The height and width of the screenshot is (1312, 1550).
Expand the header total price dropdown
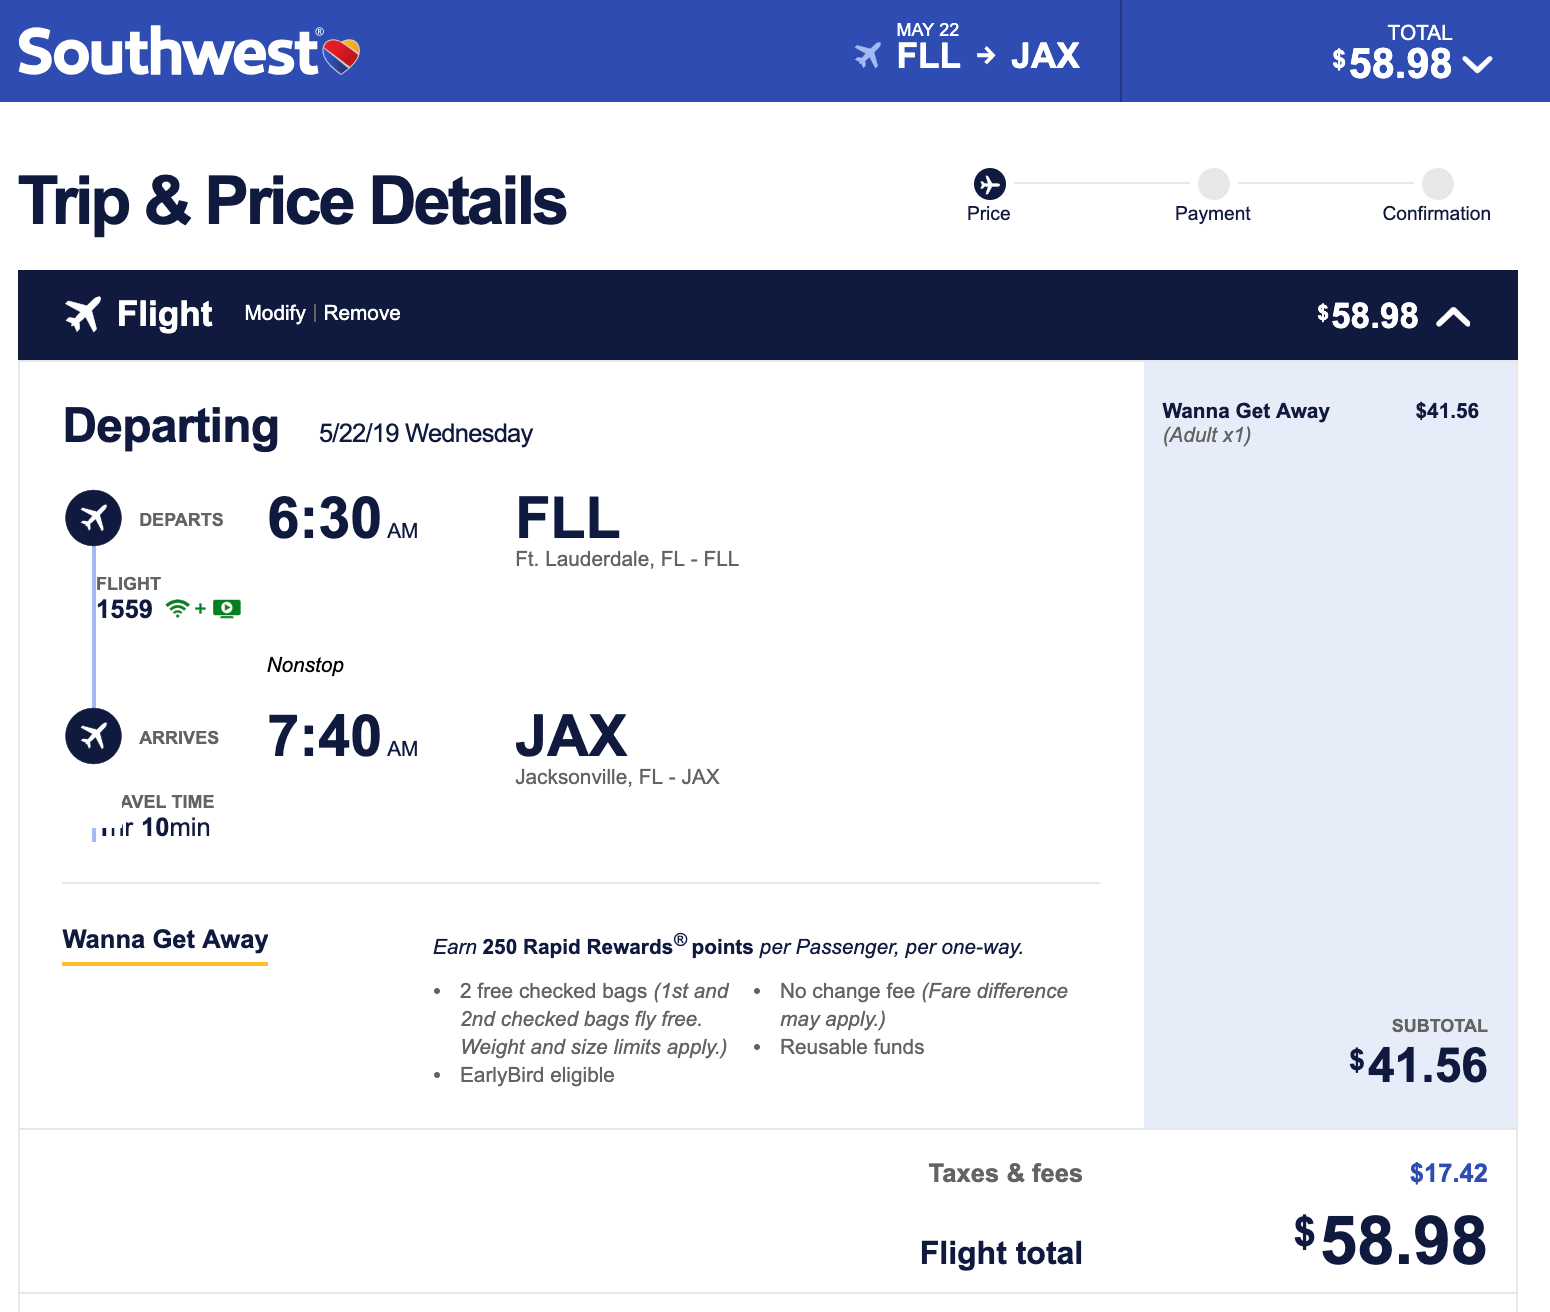1477,64
